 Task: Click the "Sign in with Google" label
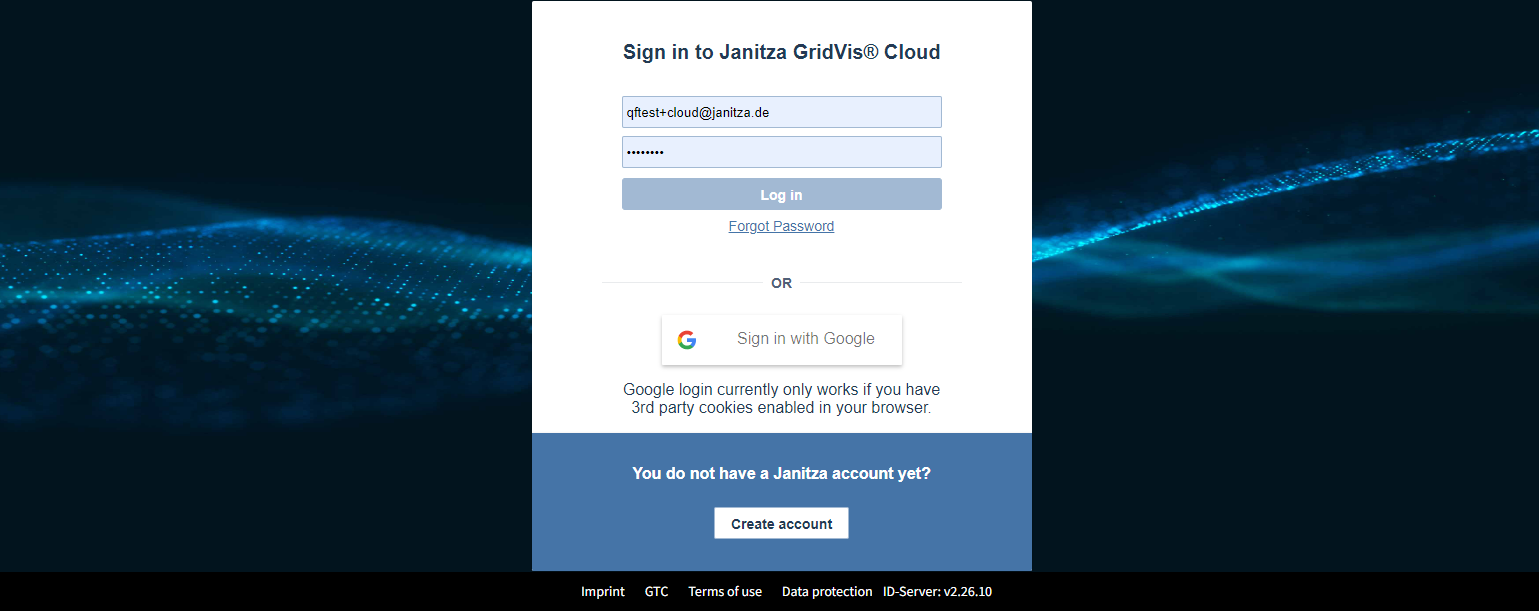pyautogui.click(x=805, y=339)
